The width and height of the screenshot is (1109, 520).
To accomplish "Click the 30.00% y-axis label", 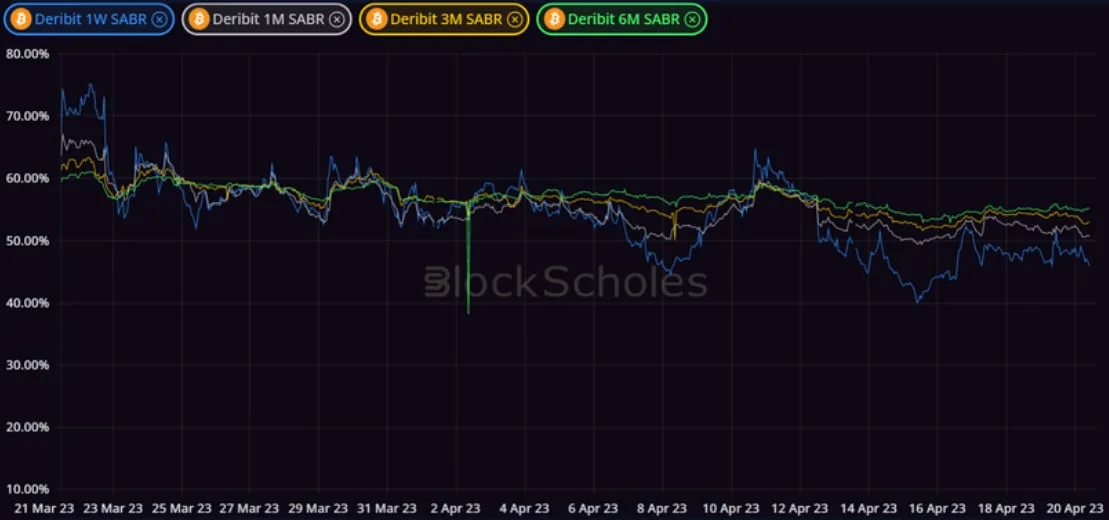I will pyautogui.click(x=26, y=365).
